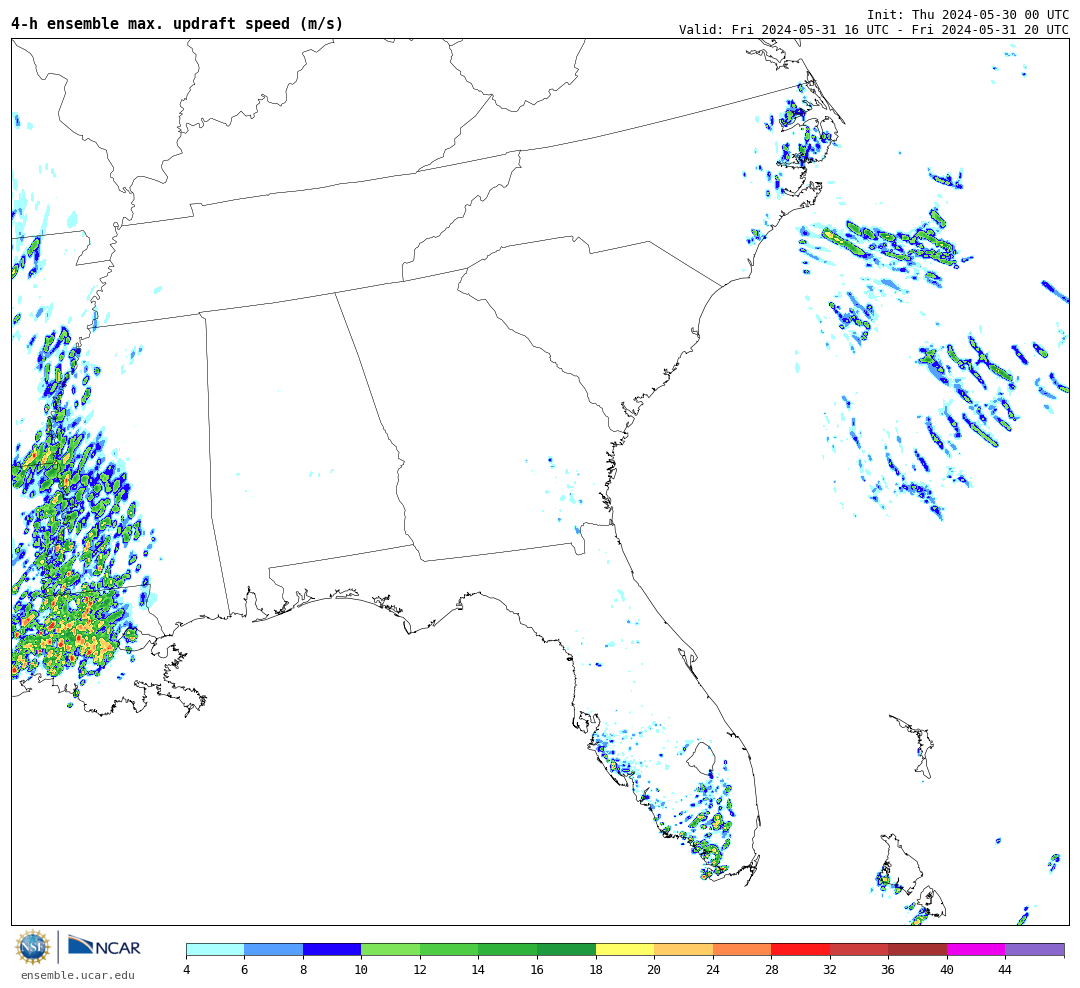Image resolution: width=1080 pixels, height=988 pixels.
Task: Click the NSF logo icon
Action: (x=33, y=947)
